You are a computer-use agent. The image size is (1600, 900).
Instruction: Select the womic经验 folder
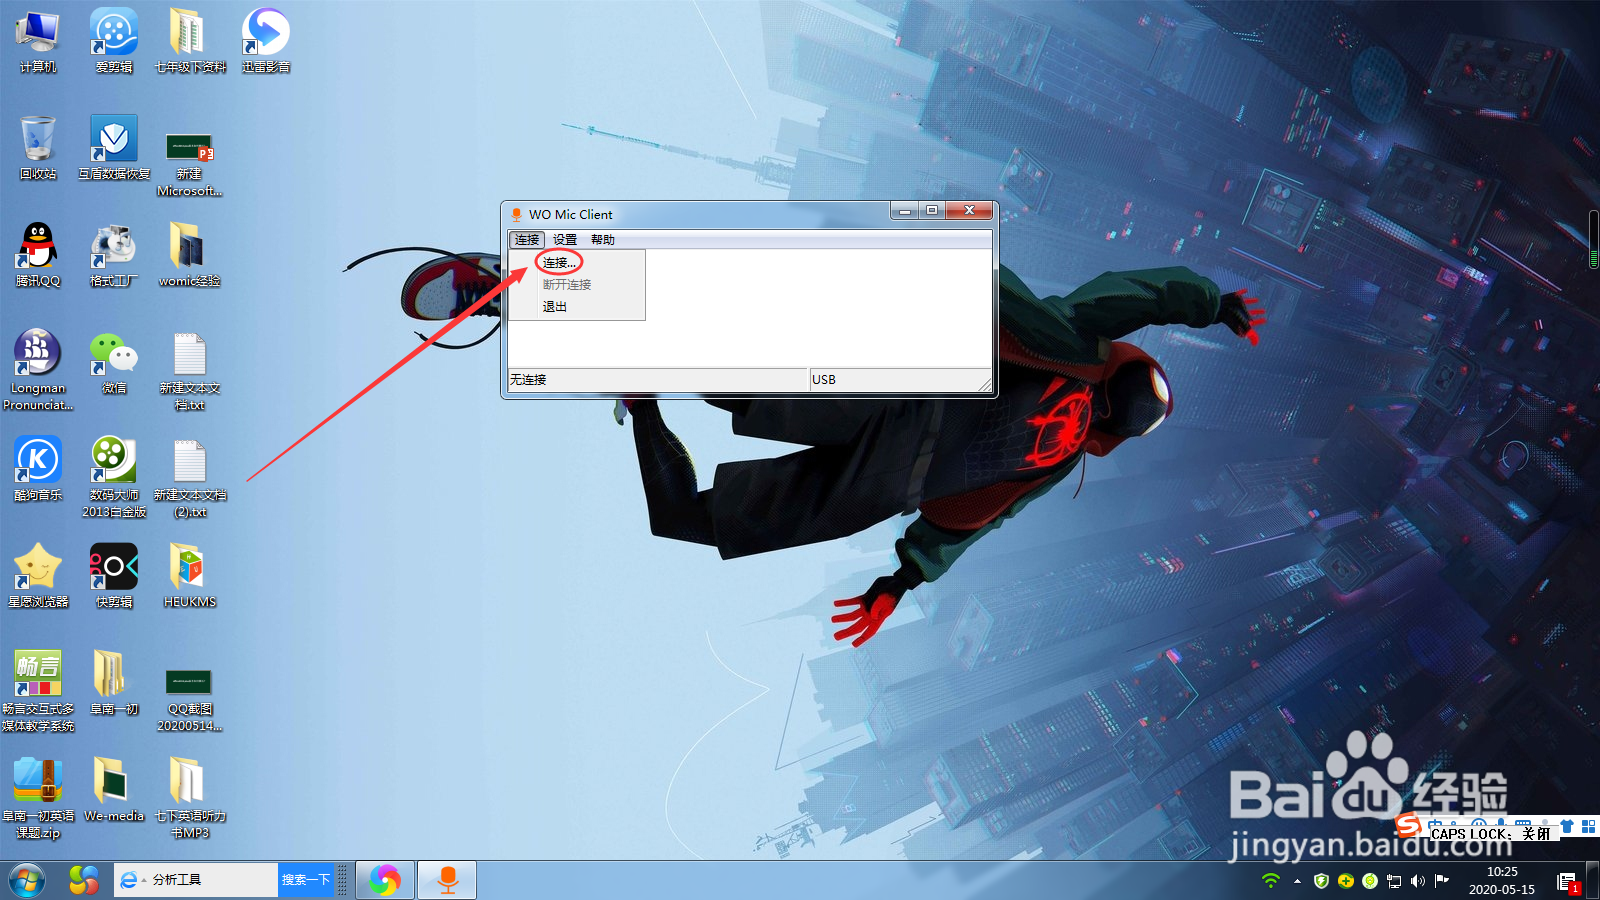tap(190, 255)
